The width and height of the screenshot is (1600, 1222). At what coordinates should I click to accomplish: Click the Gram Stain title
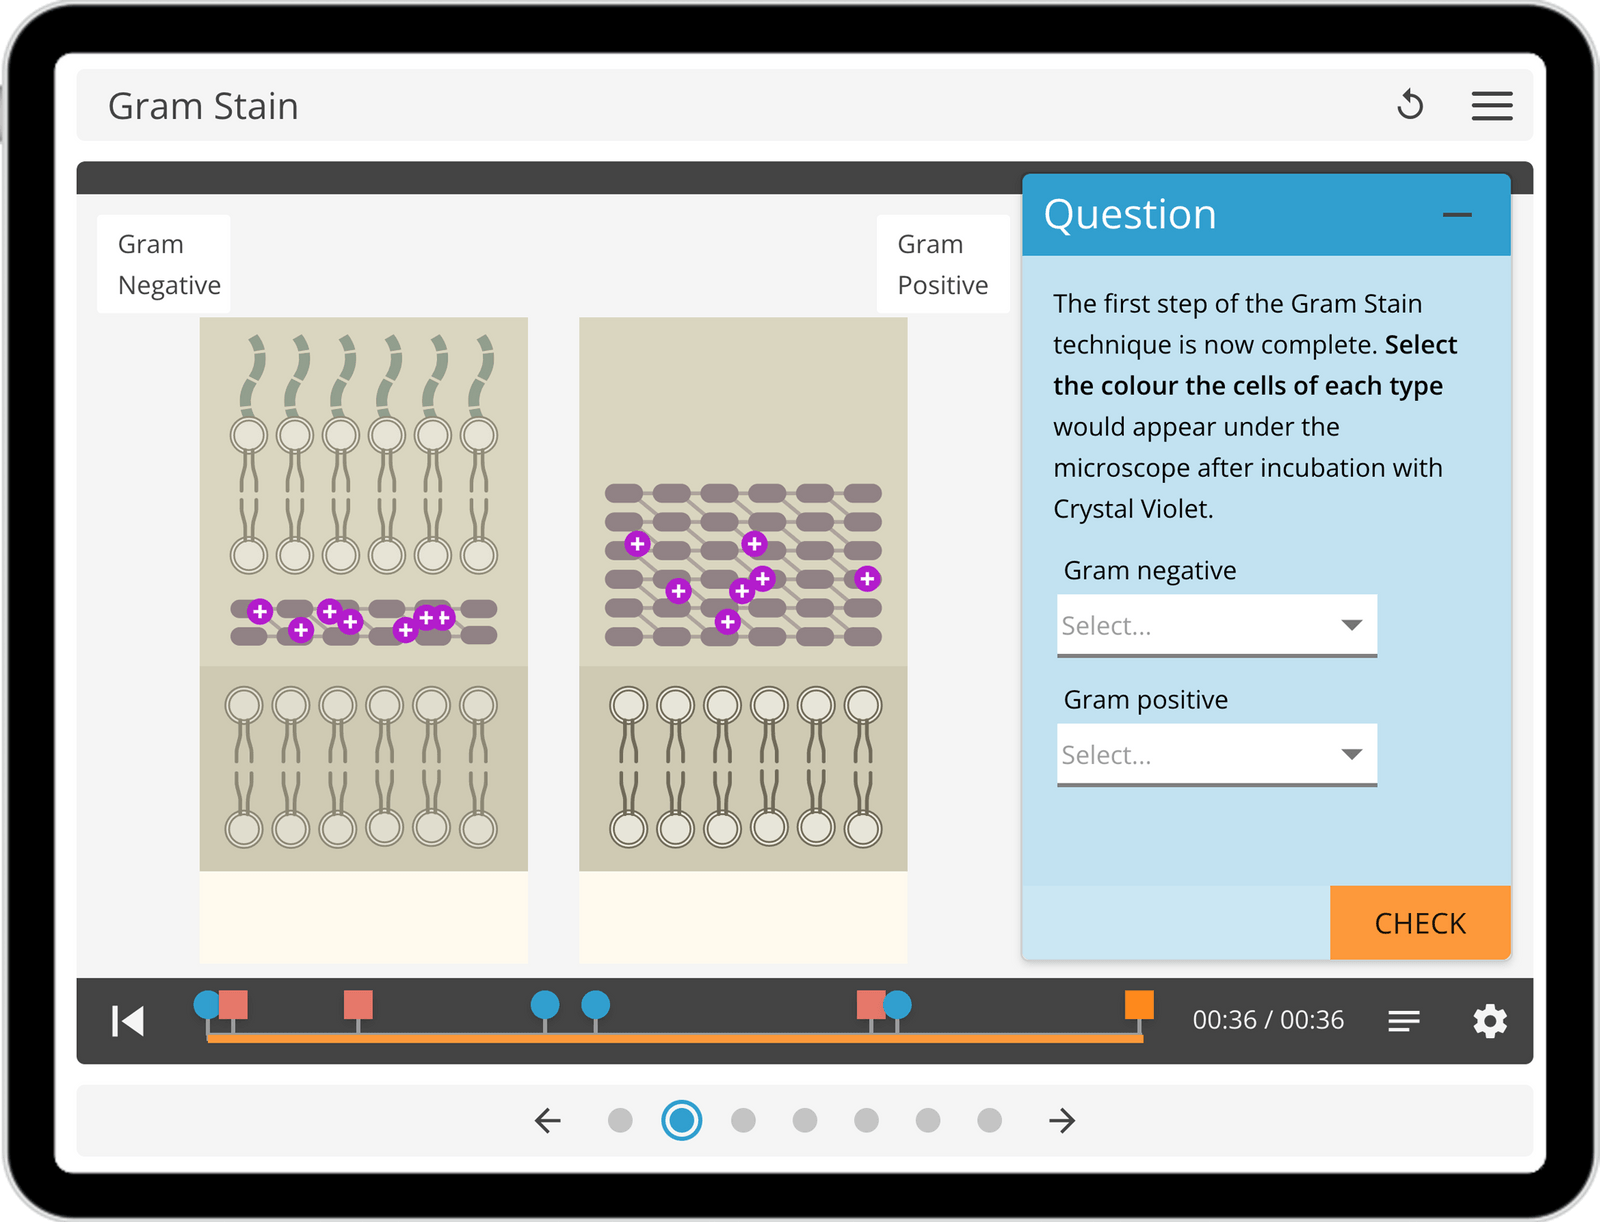[203, 105]
